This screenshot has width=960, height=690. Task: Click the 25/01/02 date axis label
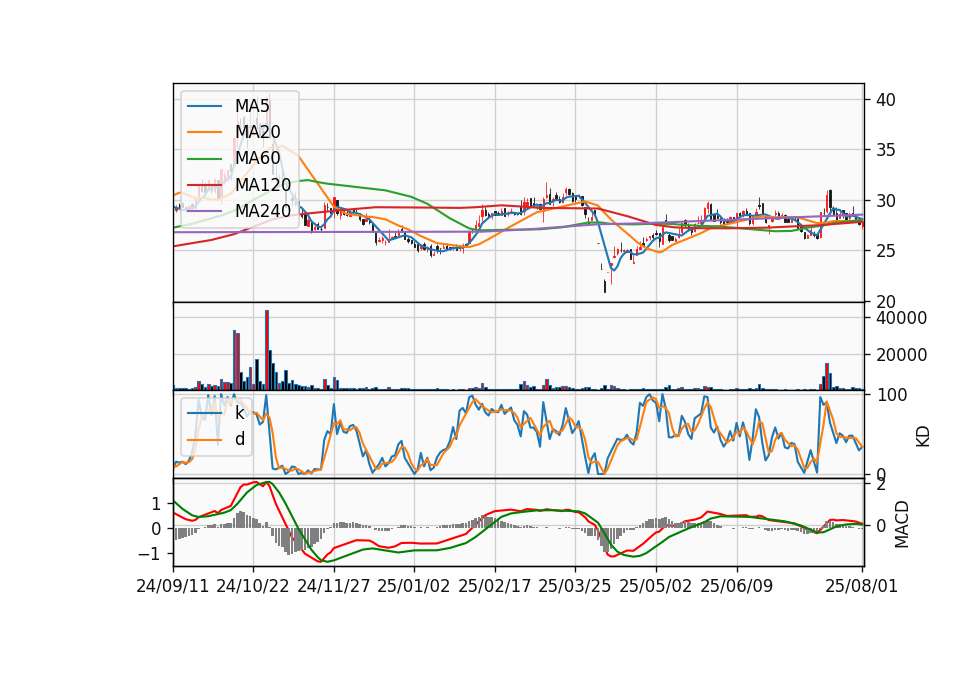414,587
